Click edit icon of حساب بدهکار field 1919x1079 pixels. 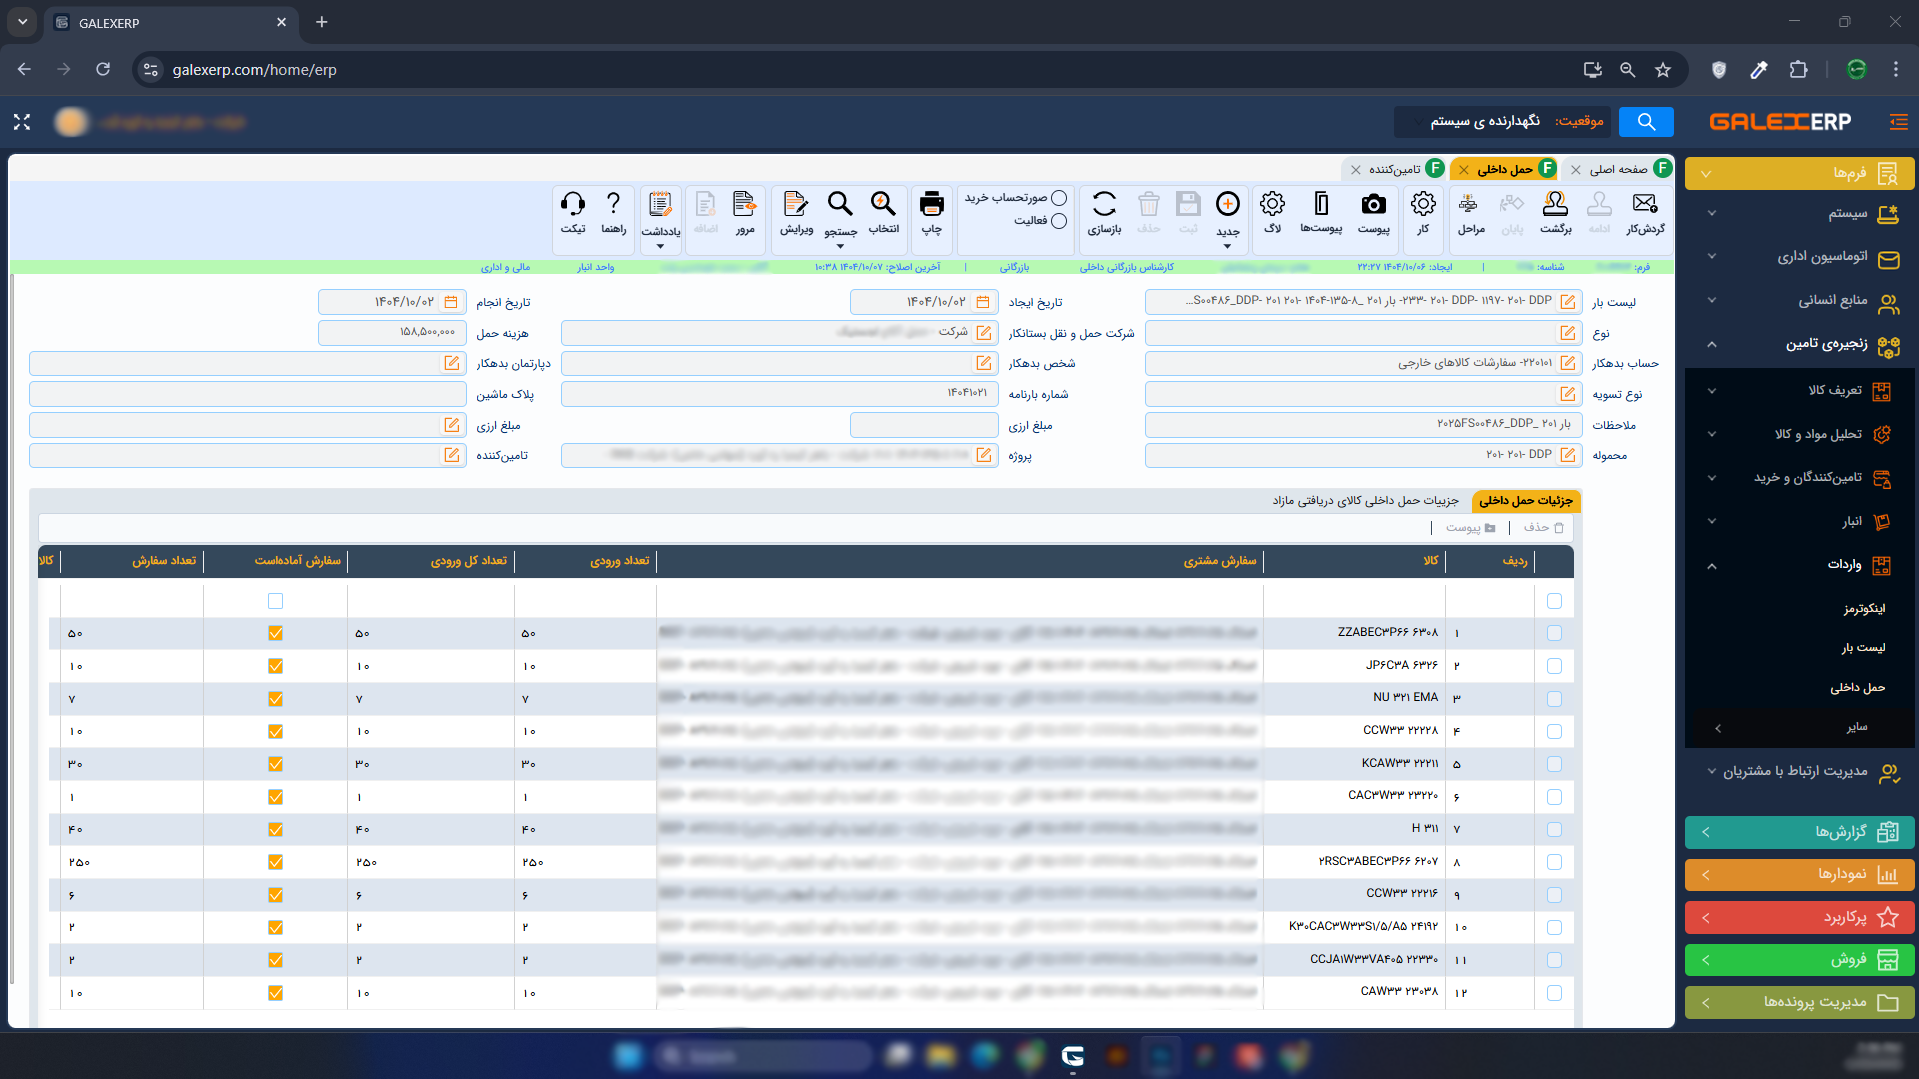click(1568, 363)
